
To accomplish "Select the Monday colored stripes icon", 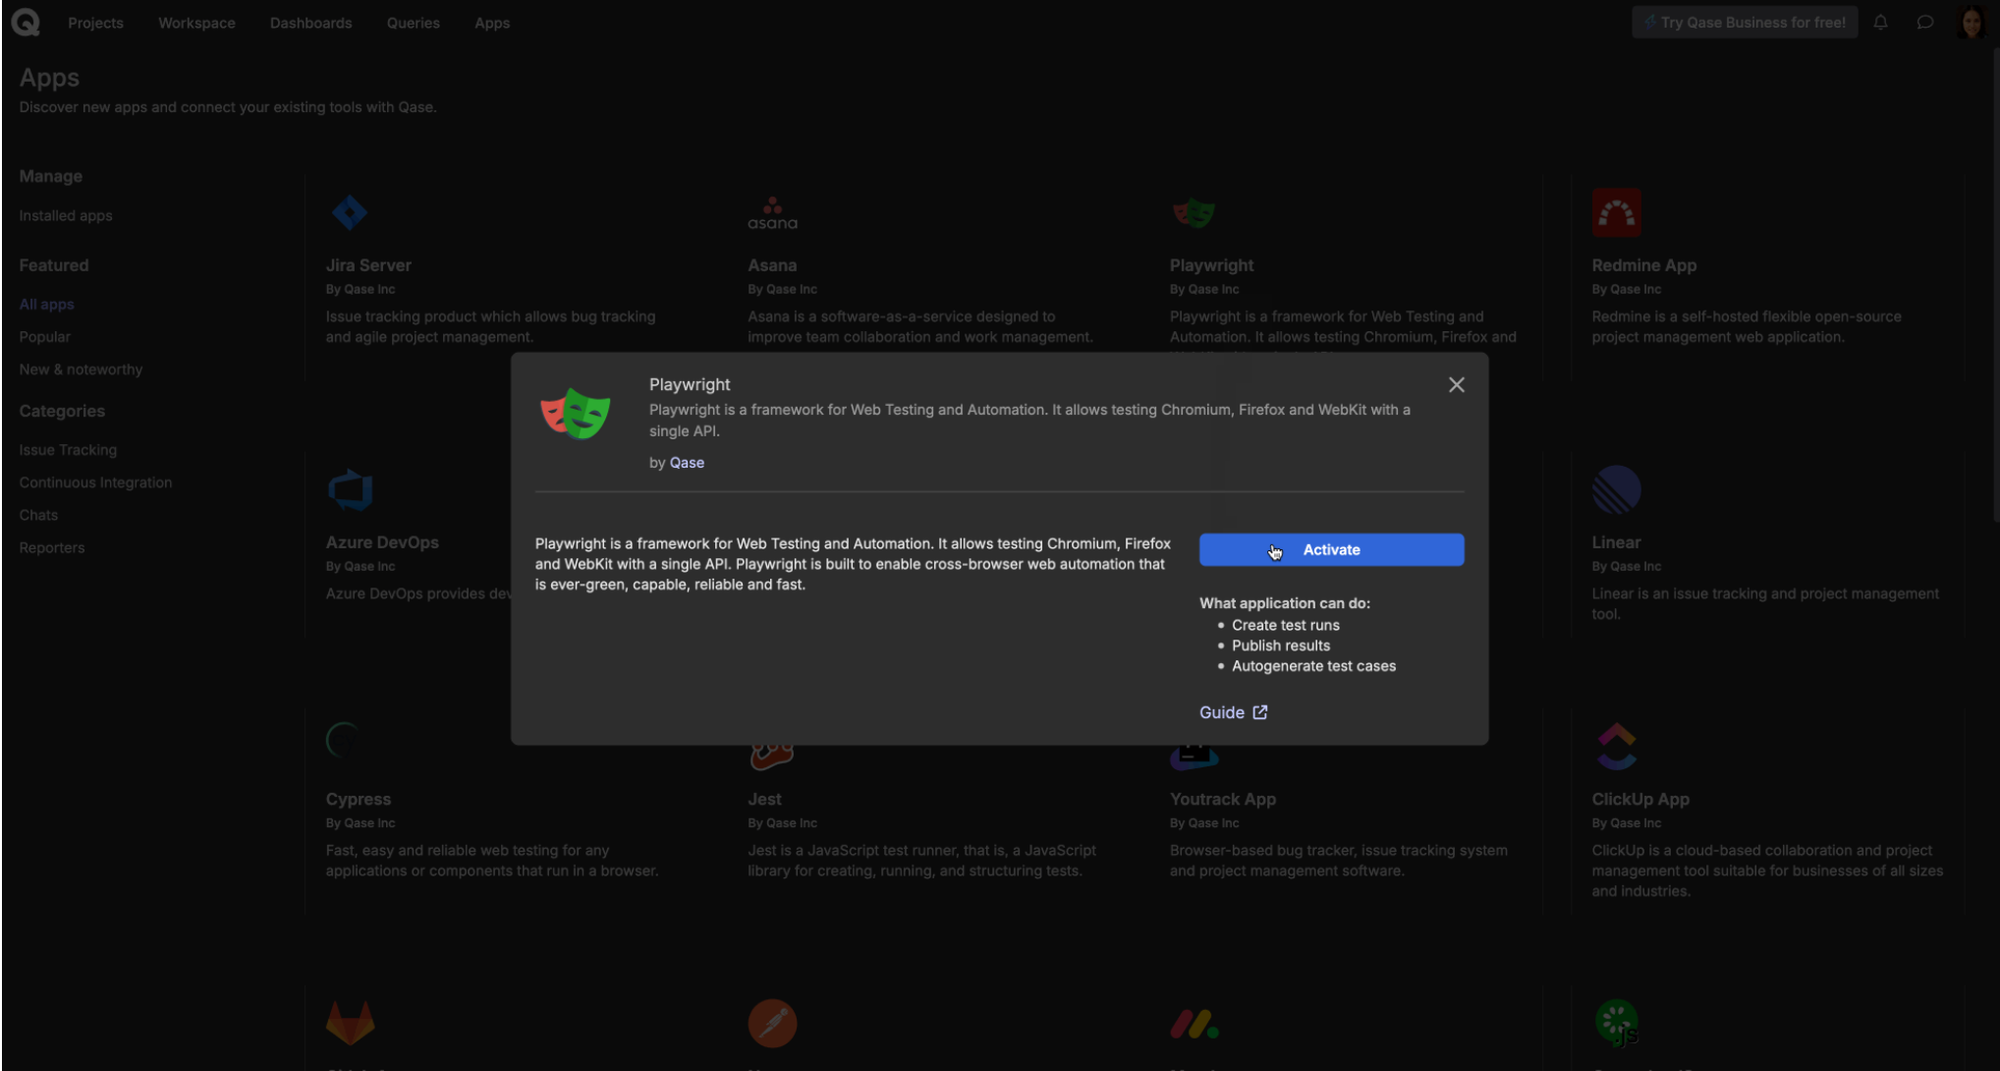I will coord(1194,1024).
